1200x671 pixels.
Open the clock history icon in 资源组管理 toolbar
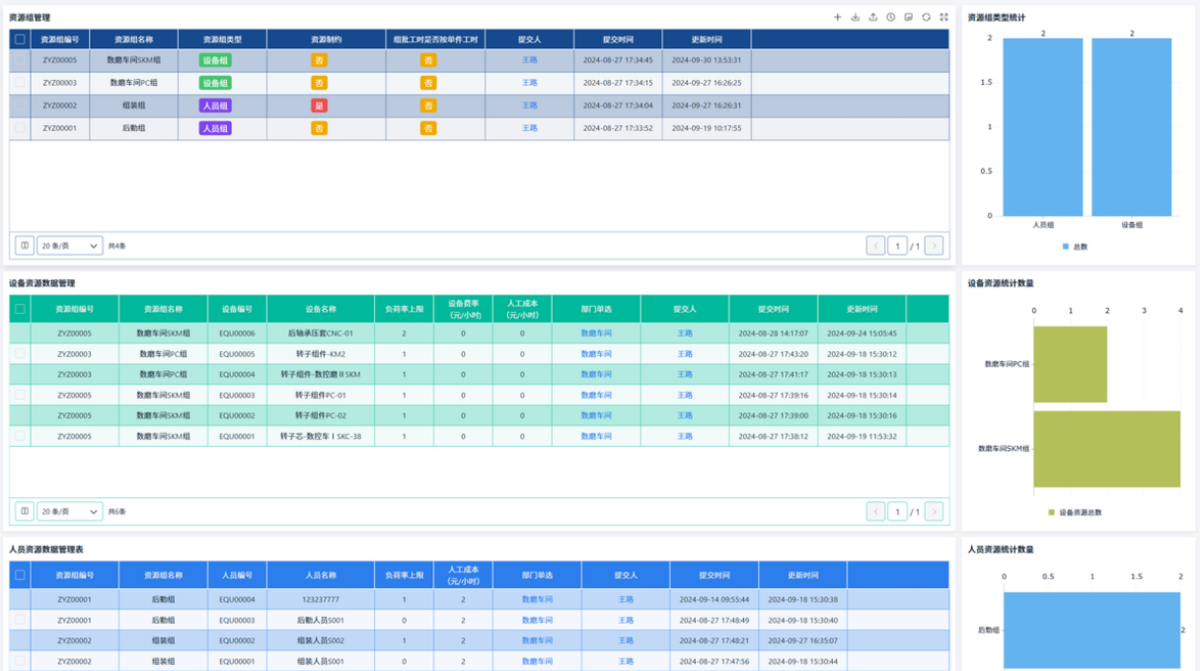click(890, 17)
